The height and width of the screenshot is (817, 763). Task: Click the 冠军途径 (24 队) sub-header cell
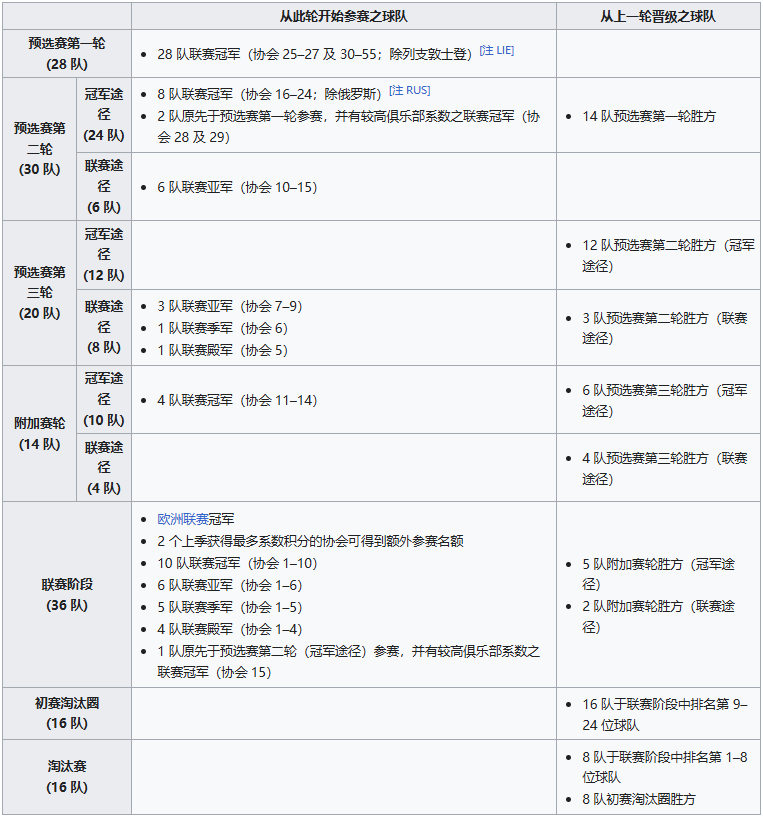(x=104, y=115)
